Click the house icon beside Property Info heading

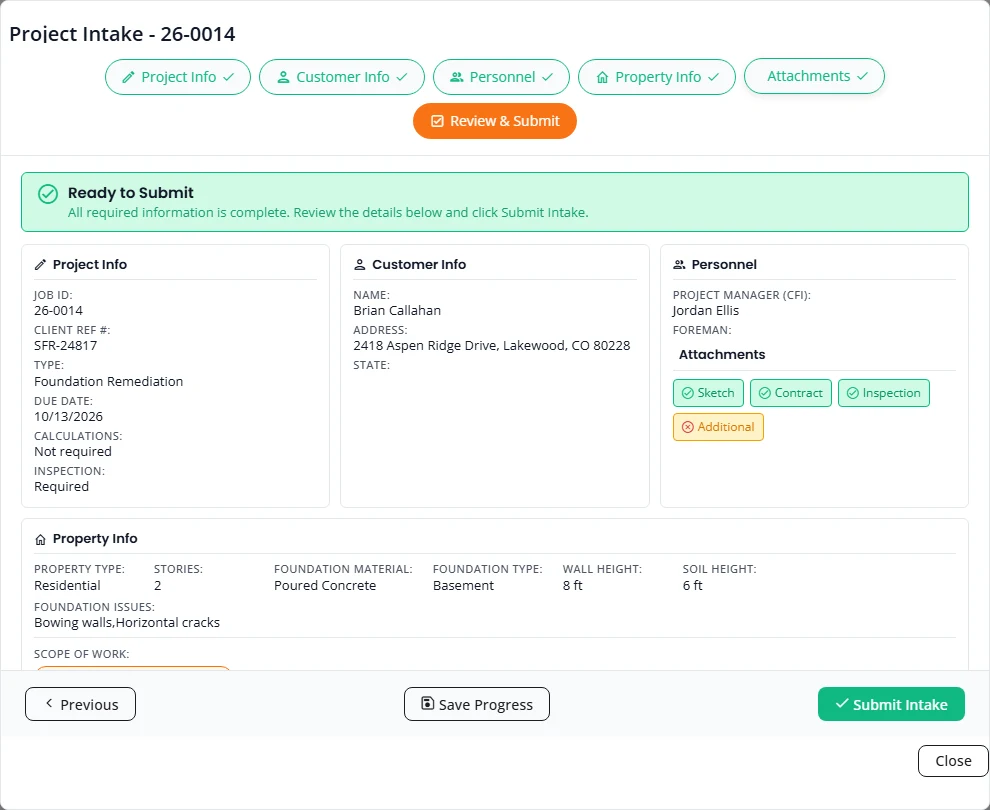40,539
